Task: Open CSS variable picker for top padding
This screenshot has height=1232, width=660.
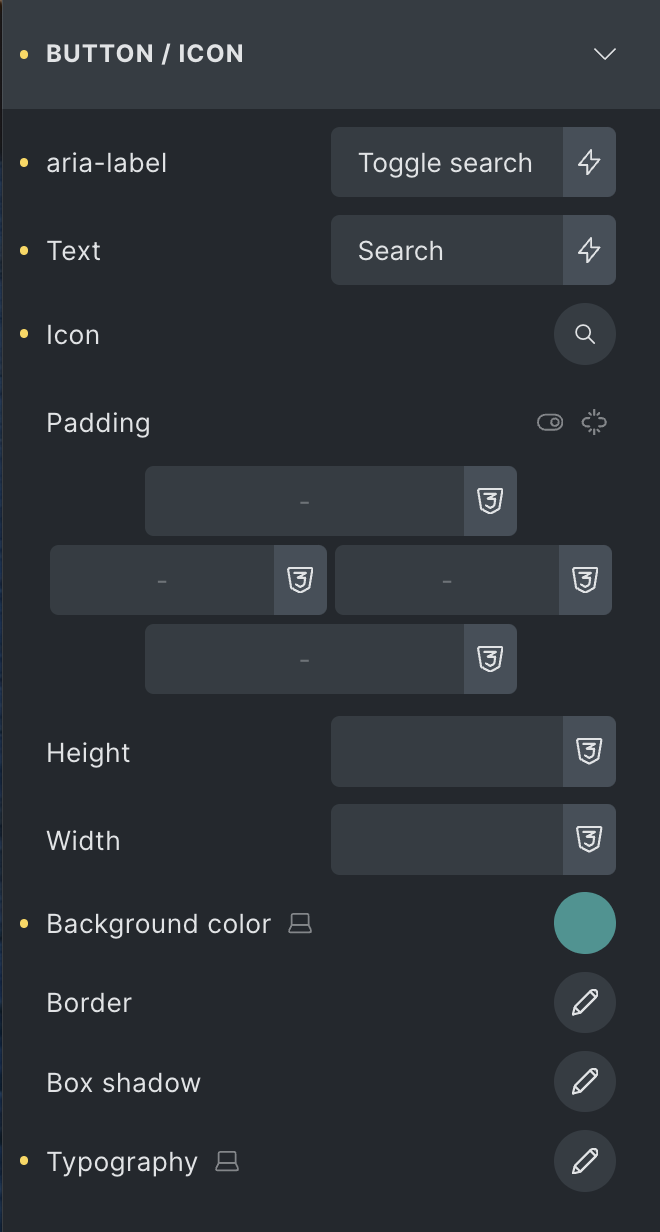Action: 490,501
